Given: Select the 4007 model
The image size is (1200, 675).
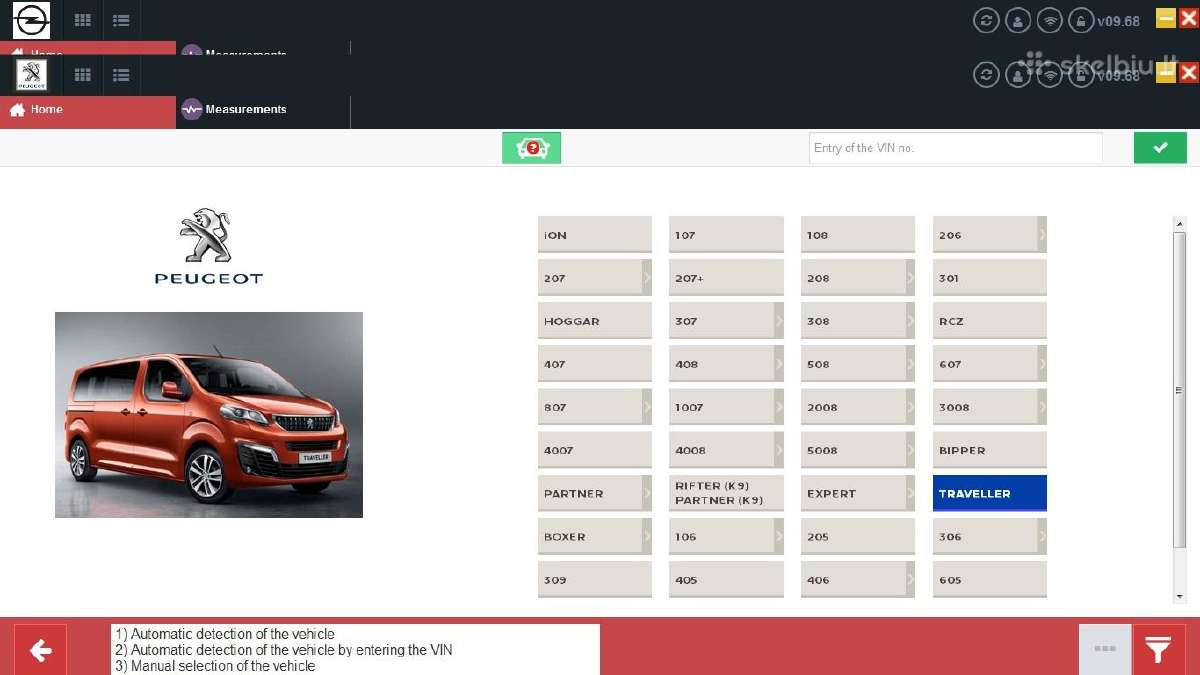Looking at the screenshot, I should [x=595, y=450].
